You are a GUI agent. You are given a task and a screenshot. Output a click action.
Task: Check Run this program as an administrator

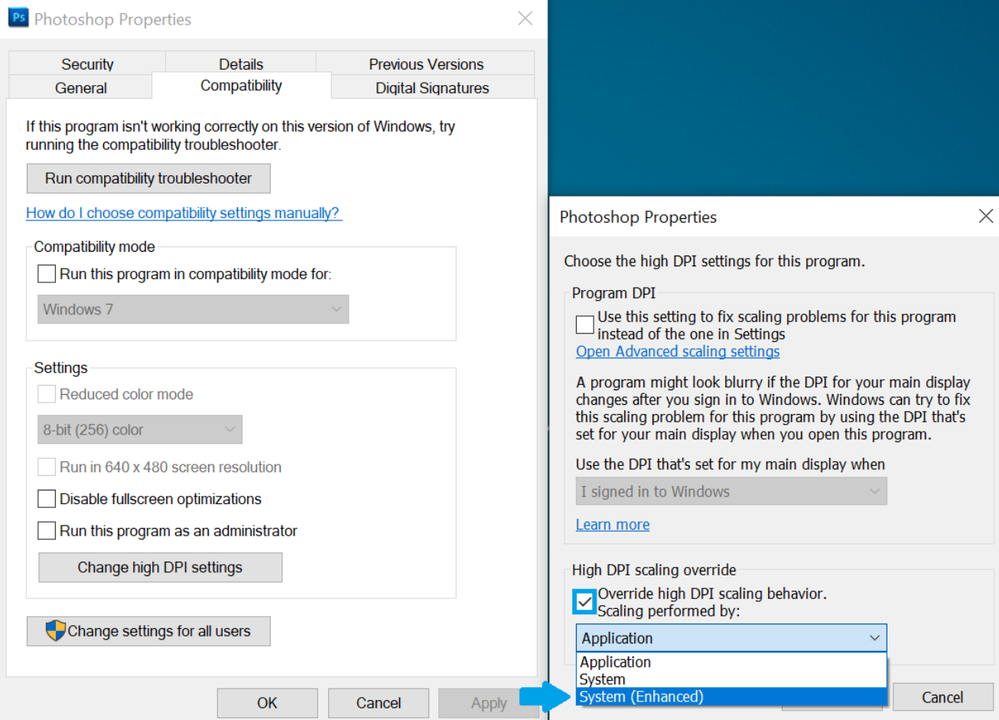47,530
